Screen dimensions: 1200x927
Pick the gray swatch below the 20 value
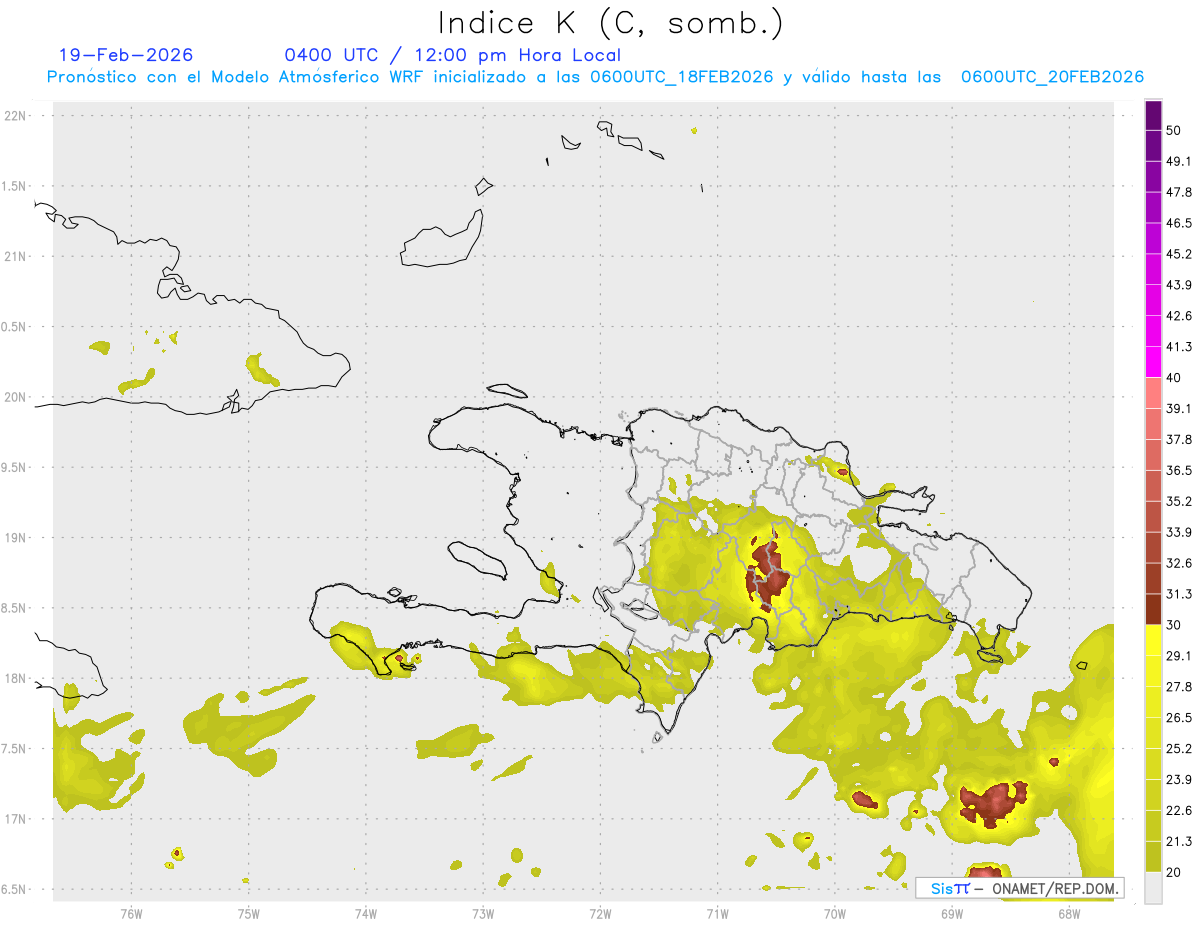click(1153, 888)
